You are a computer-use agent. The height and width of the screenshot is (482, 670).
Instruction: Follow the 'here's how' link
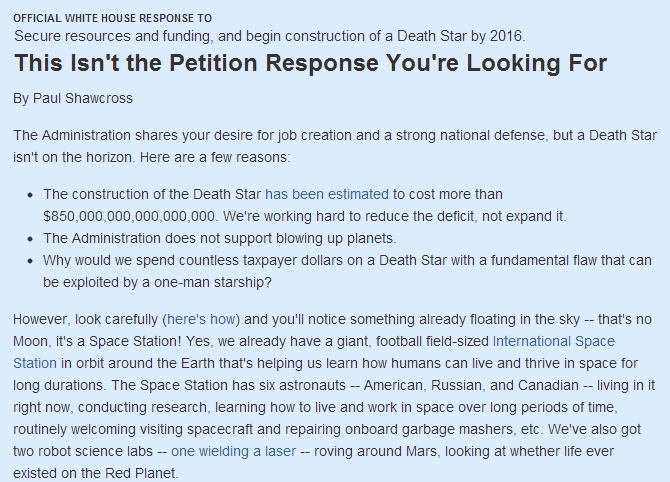[201, 320]
